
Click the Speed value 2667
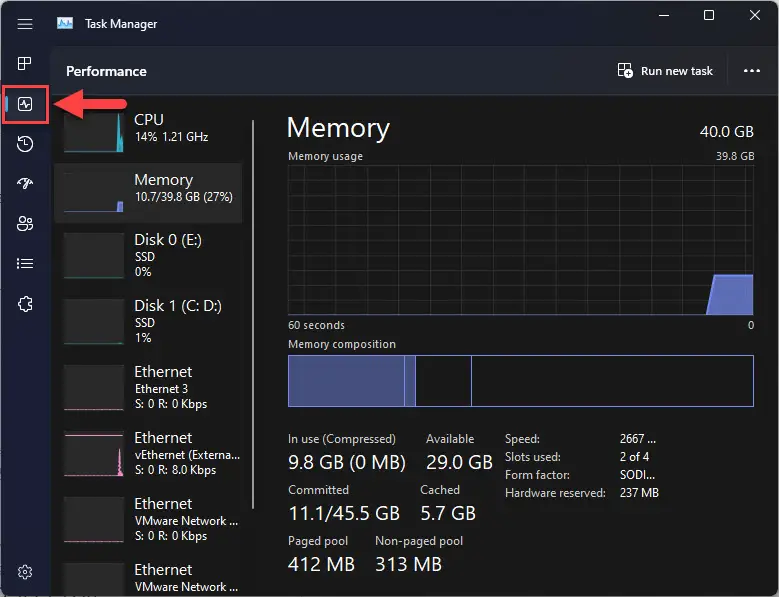[x=637, y=439]
